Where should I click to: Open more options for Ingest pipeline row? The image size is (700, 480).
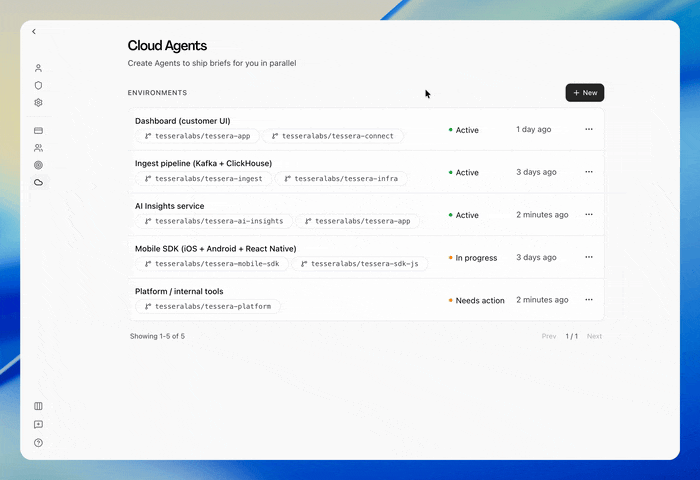pyautogui.click(x=589, y=172)
